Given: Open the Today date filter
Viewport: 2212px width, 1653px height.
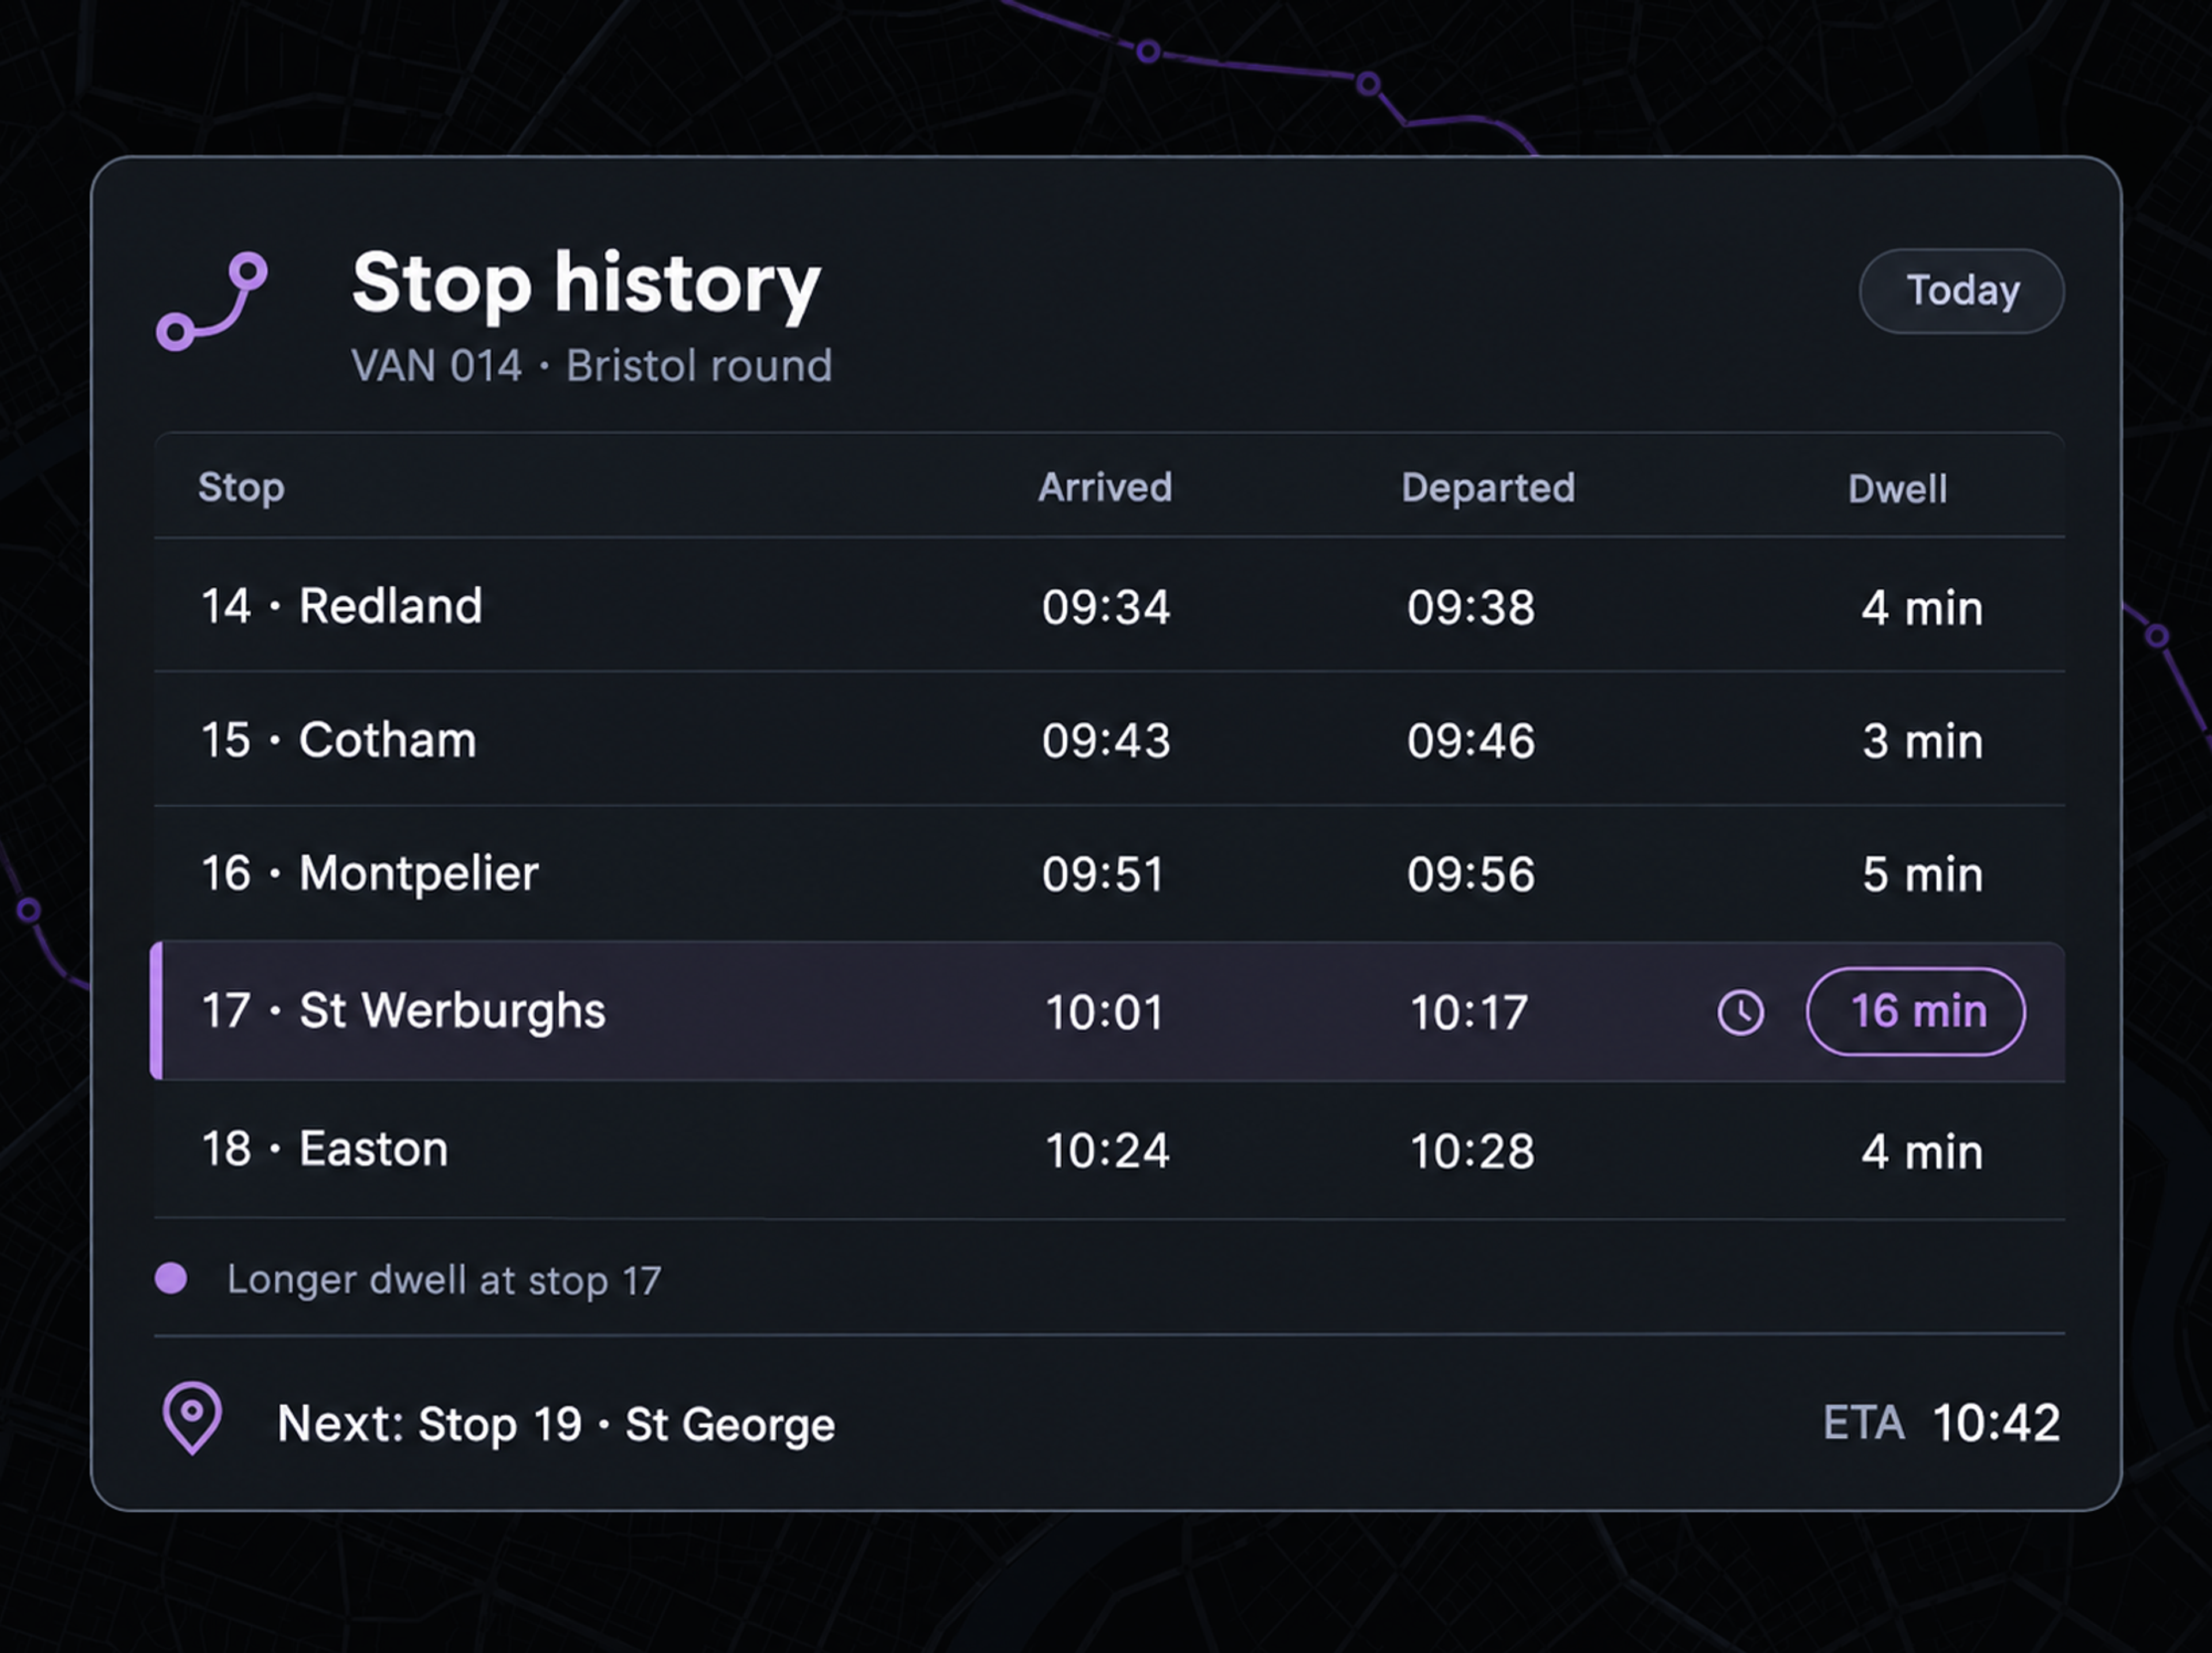Looking at the screenshot, I should pos(1961,291).
